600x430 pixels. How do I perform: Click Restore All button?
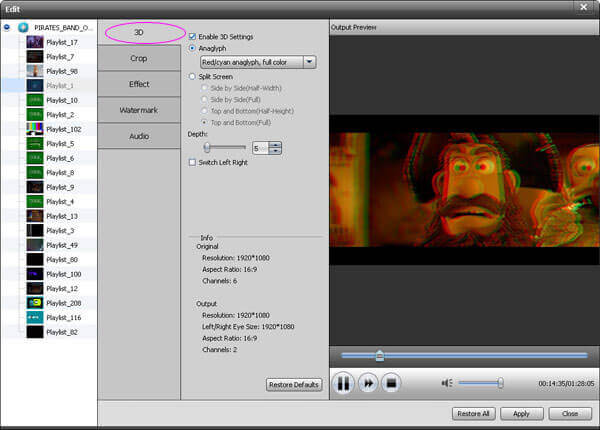[474, 414]
